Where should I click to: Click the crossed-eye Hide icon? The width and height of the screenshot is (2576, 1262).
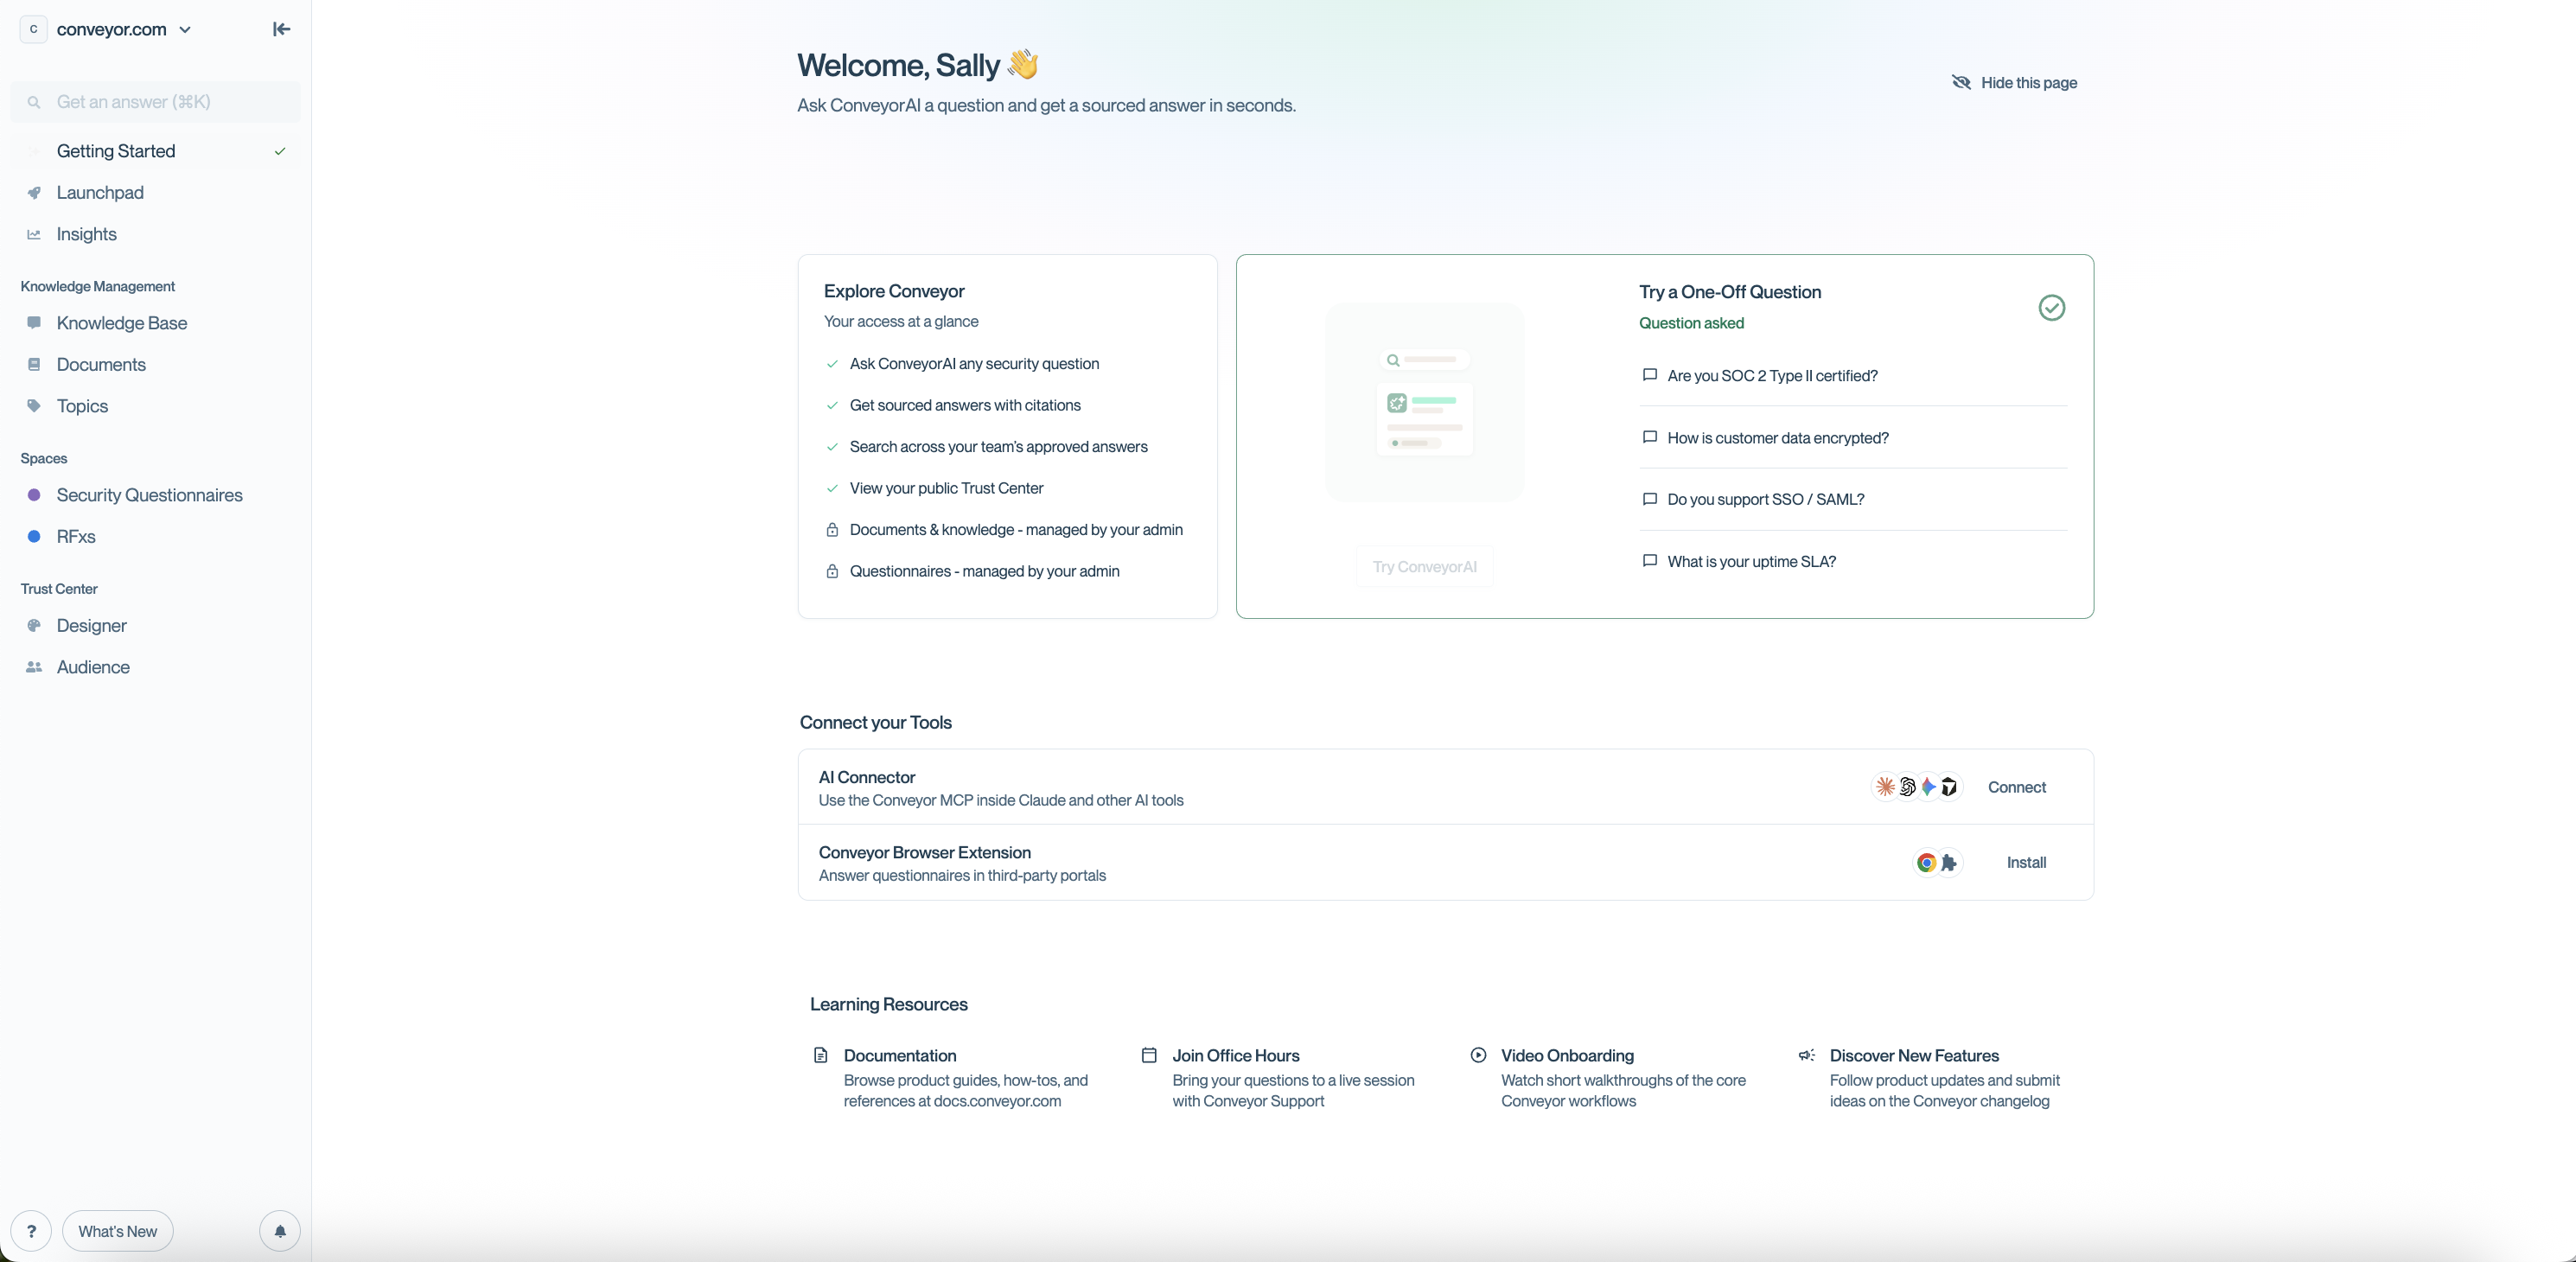click(1961, 82)
